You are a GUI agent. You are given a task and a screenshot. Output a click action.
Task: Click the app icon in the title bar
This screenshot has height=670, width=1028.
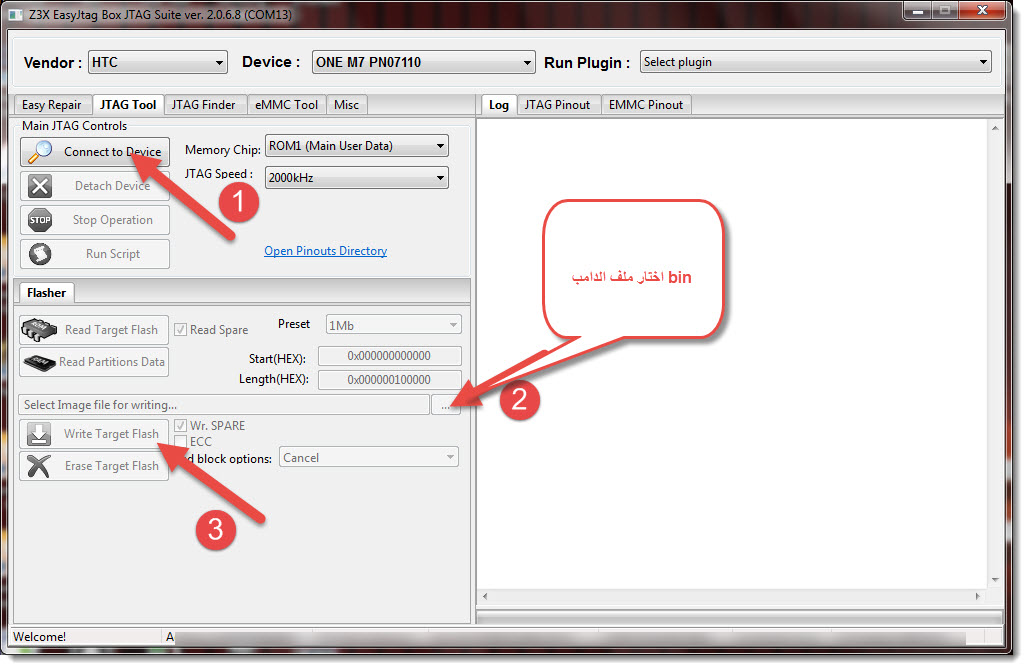(15, 14)
